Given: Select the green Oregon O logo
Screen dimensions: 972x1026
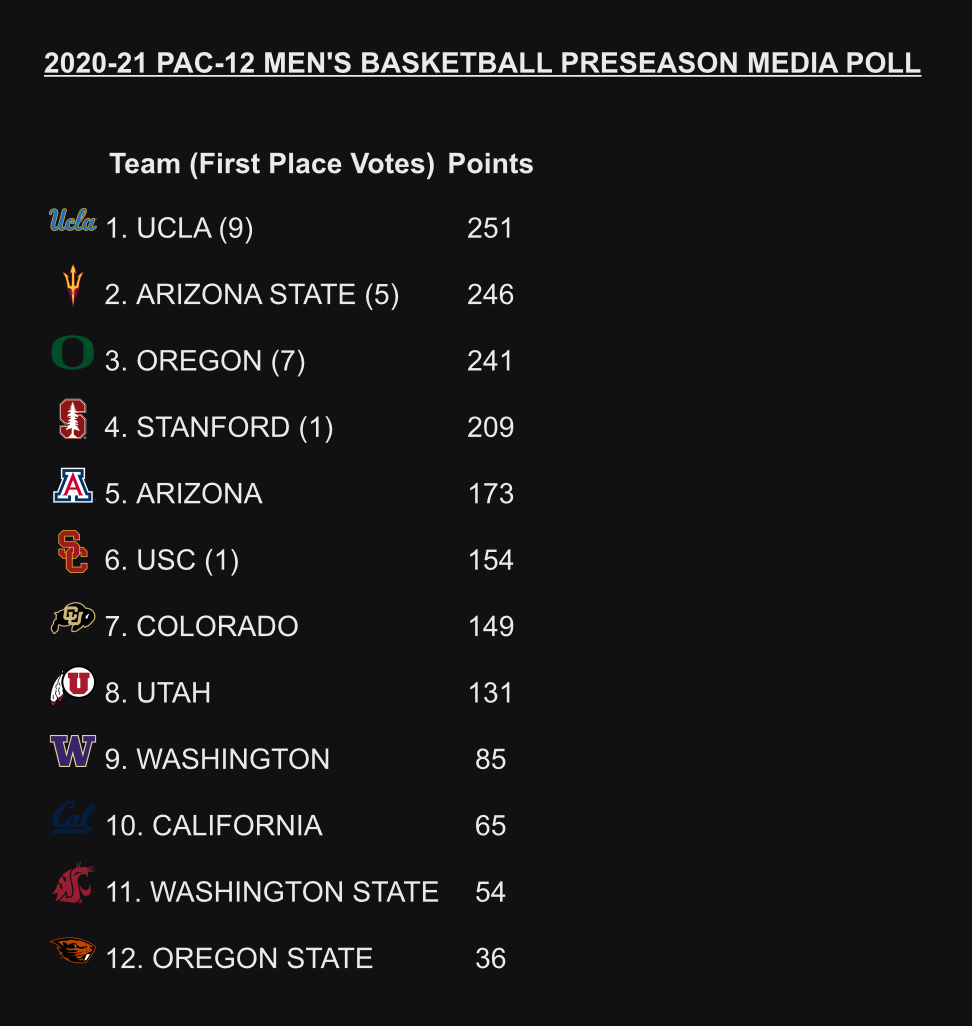Looking at the screenshot, I should tap(73, 353).
